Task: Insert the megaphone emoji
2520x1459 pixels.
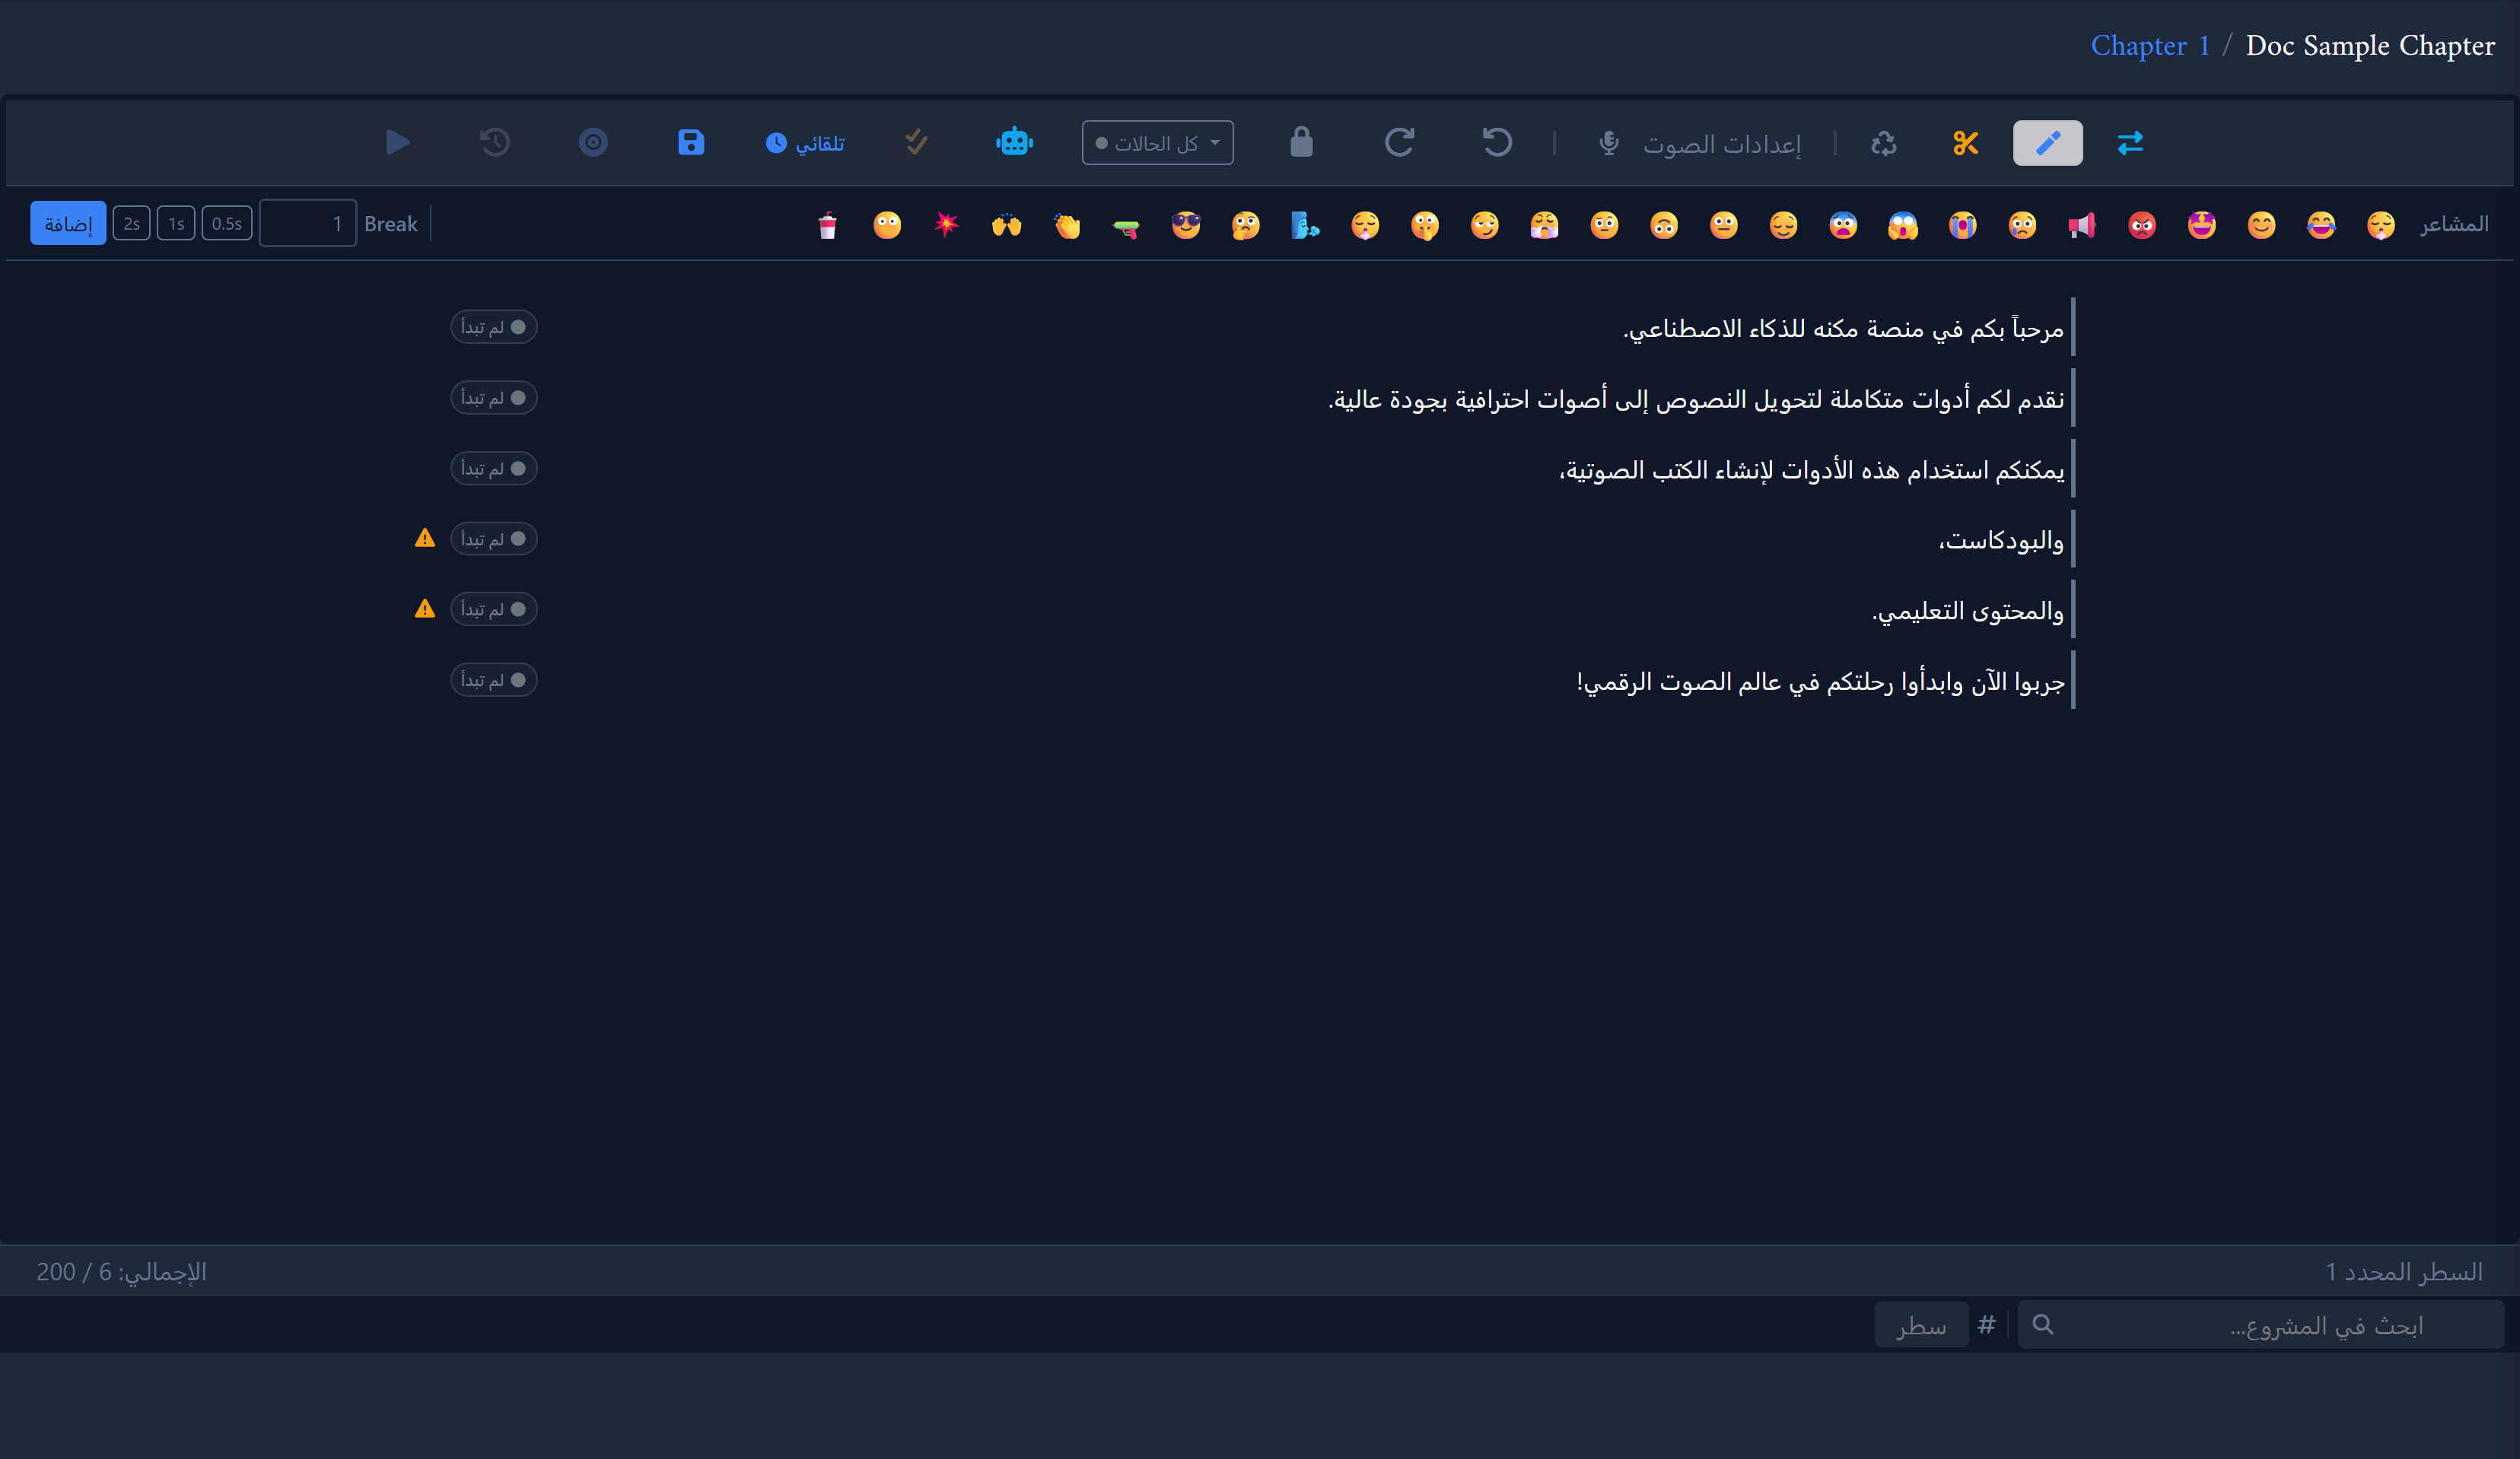Action: (2082, 225)
